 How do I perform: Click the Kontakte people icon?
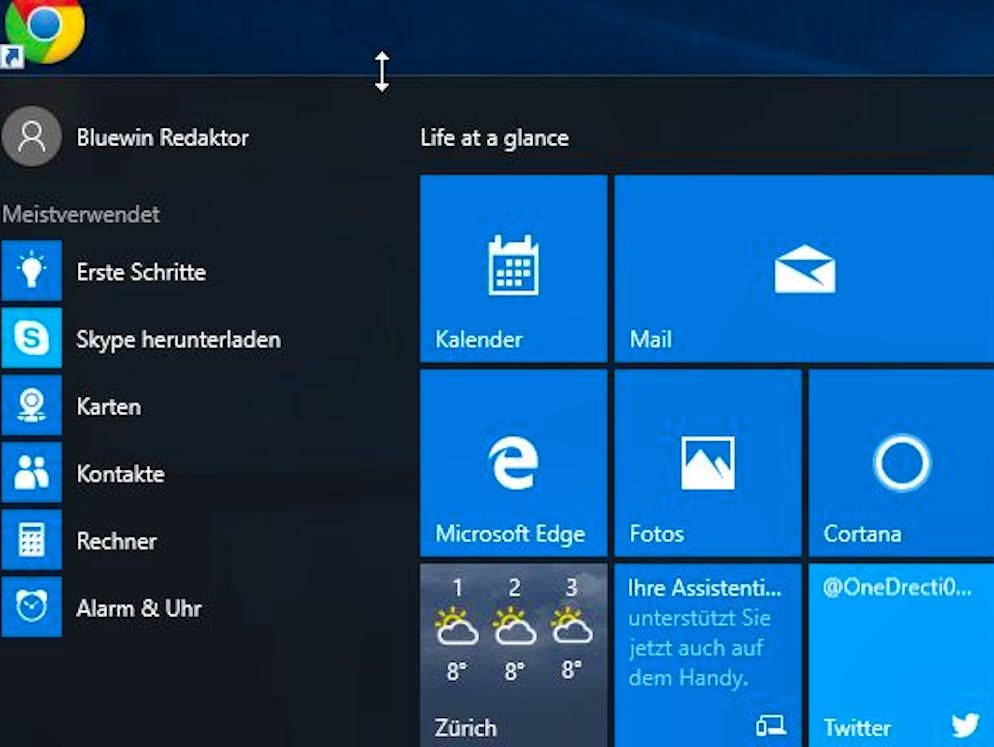click(32, 472)
